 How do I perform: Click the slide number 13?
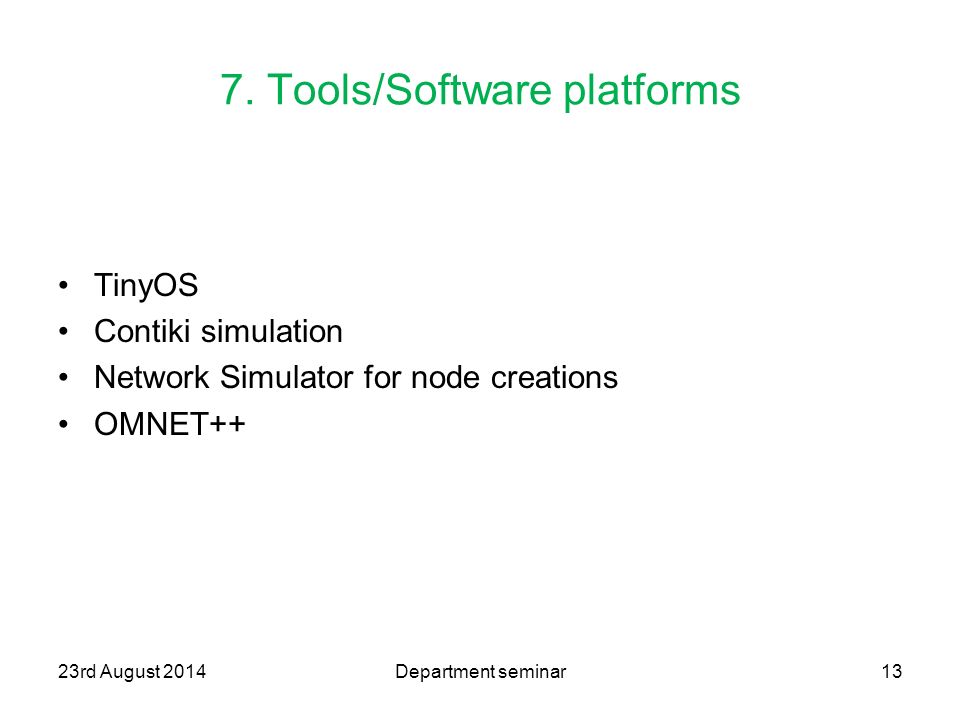point(891,672)
